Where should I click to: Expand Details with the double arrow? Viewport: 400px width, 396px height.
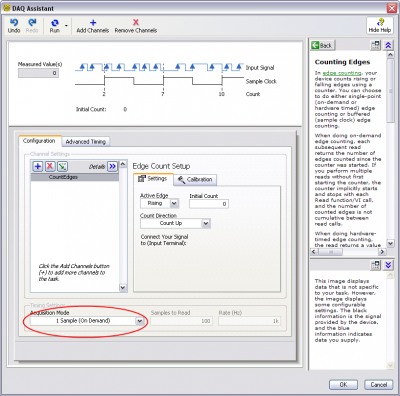113,166
